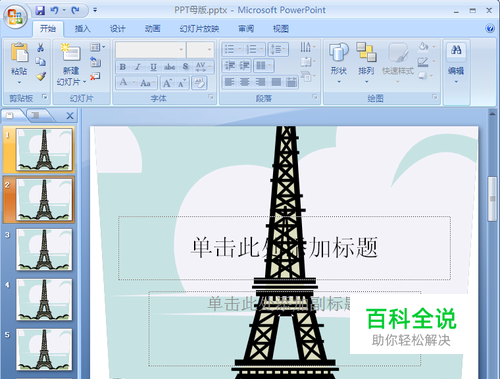This screenshot has width=500, height=379.
Task: Open shape outline pen color
Action: coord(427,61)
